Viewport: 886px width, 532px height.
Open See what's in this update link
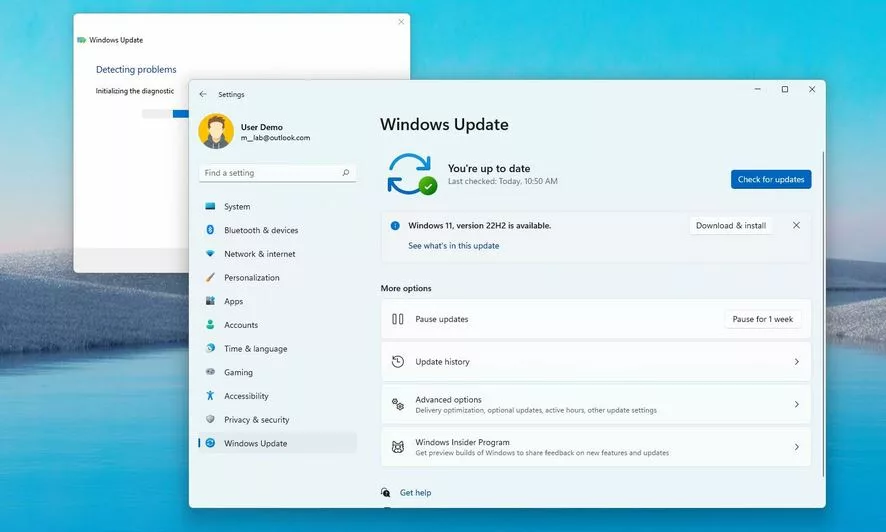(453, 246)
